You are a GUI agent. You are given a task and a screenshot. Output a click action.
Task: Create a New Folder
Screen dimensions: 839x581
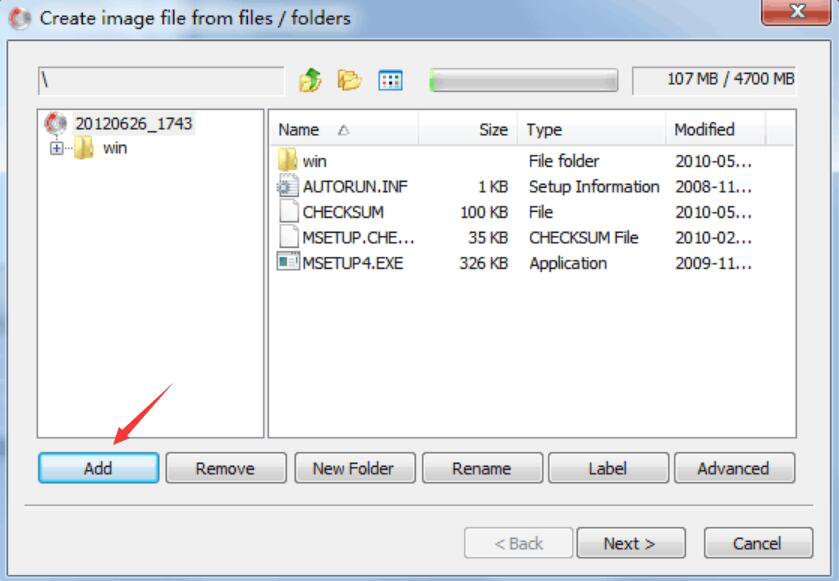click(x=354, y=468)
